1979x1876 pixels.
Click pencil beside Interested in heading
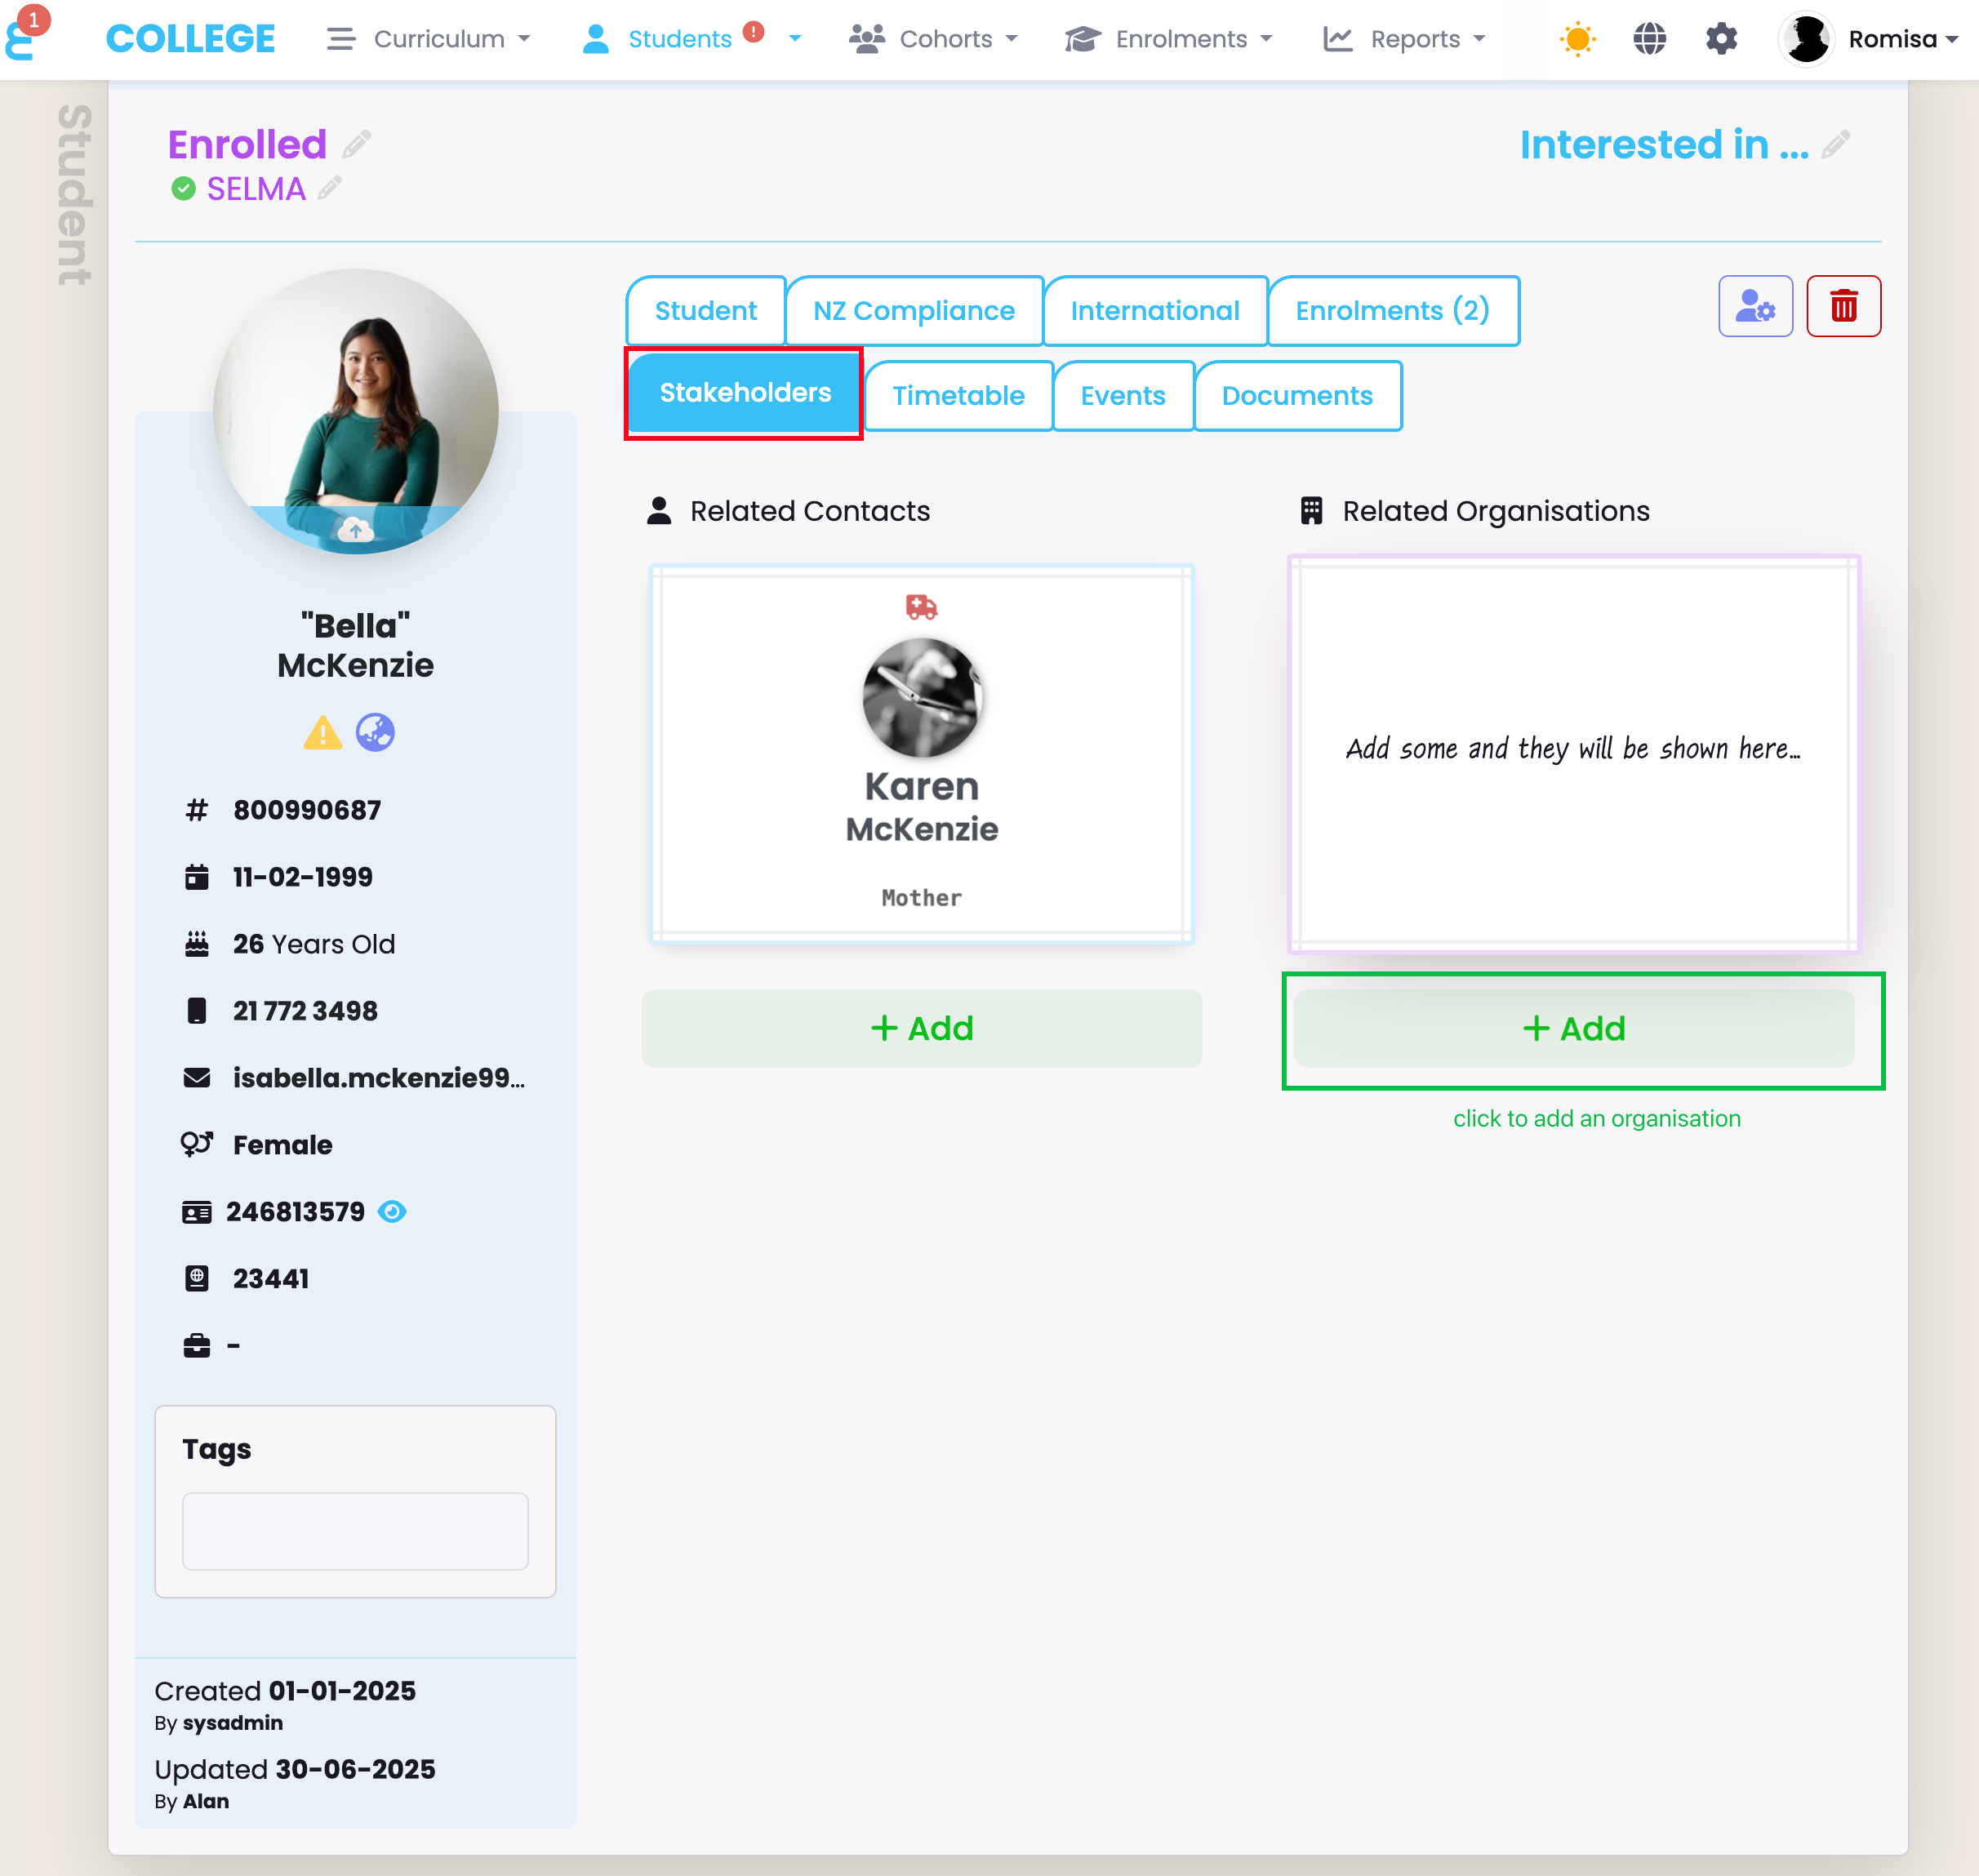click(1835, 145)
